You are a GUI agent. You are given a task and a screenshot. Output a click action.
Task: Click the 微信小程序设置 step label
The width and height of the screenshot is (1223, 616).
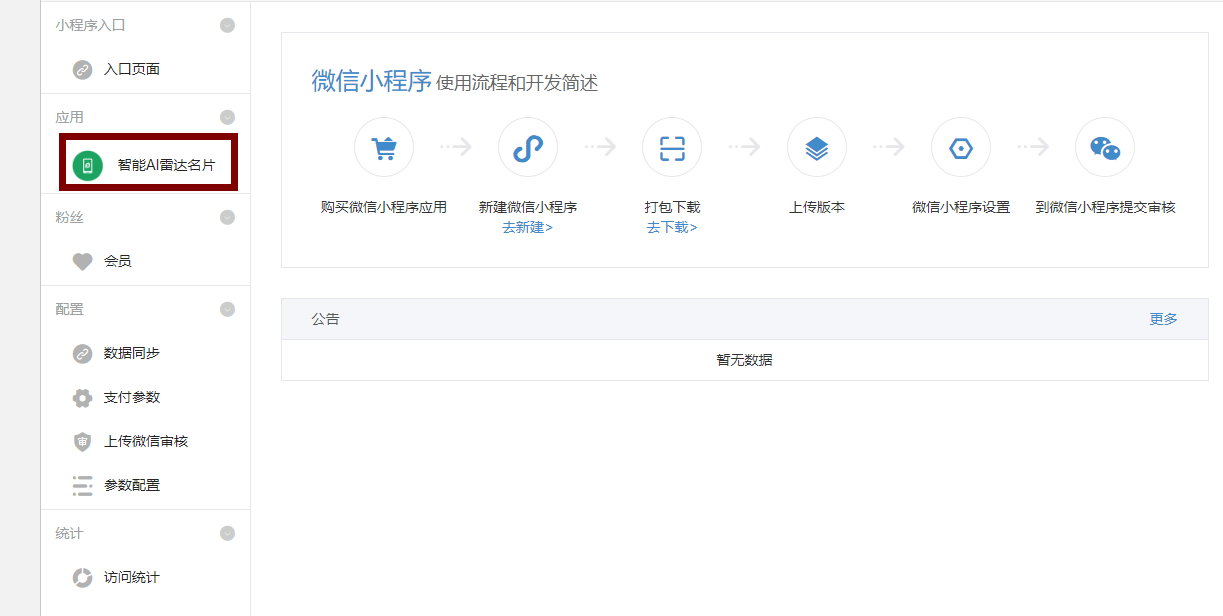click(x=961, y=207)
